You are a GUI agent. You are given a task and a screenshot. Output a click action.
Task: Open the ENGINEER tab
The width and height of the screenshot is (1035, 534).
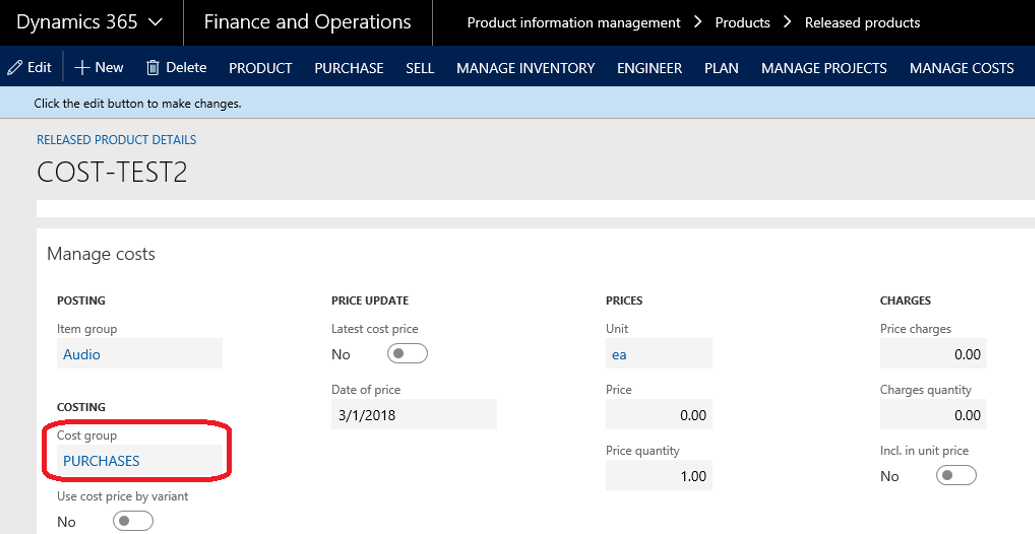coord(650,68)
